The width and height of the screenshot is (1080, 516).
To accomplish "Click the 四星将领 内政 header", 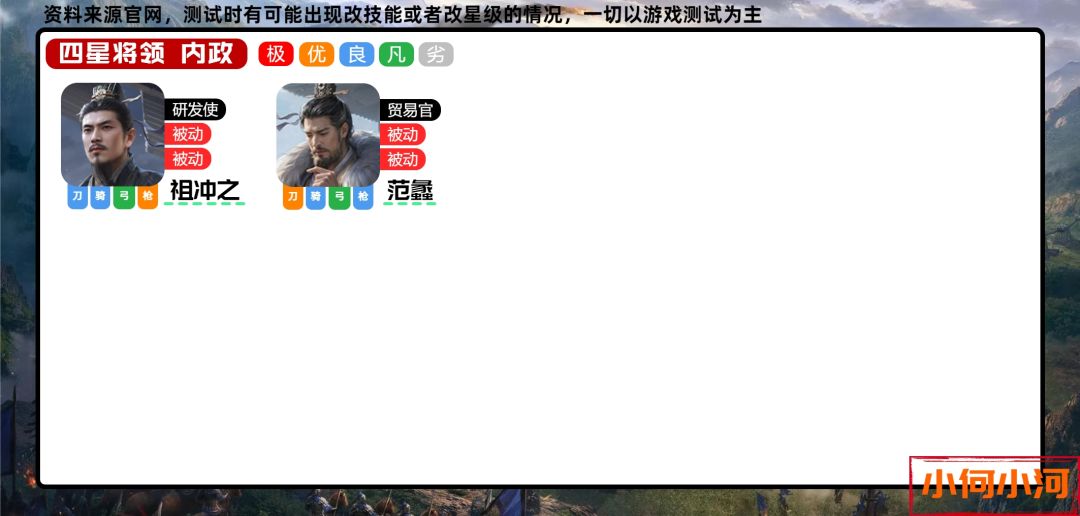I will (x=146, y=54).
